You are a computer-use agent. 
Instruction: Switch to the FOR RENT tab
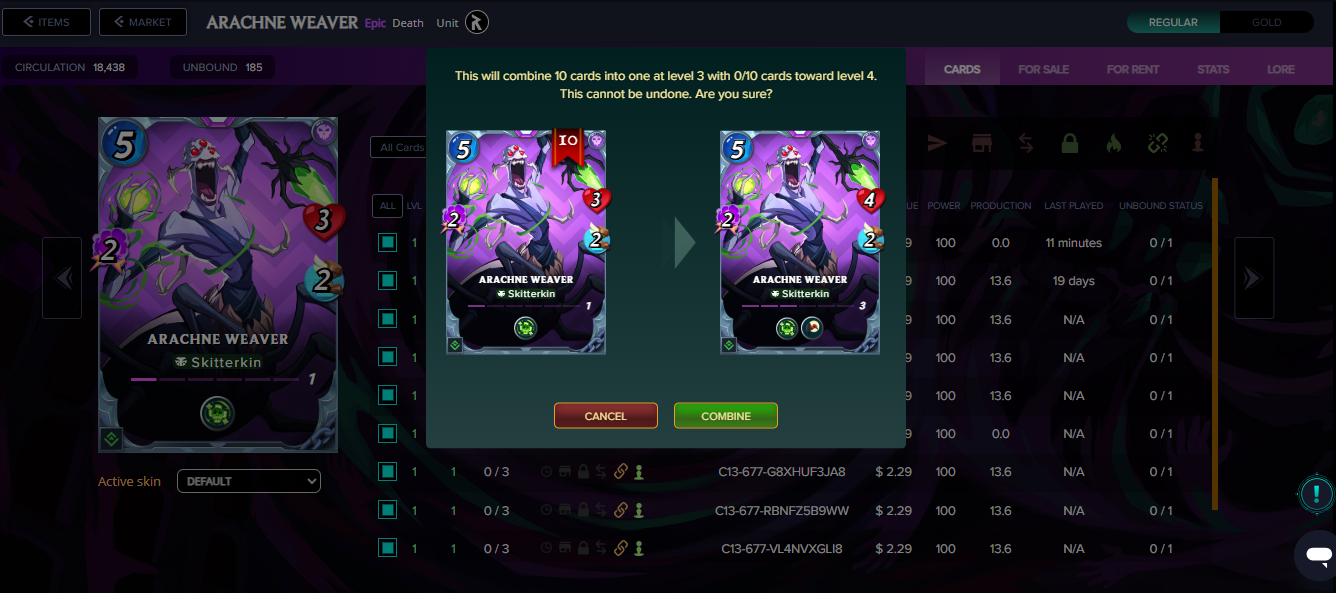(1132, 69)
